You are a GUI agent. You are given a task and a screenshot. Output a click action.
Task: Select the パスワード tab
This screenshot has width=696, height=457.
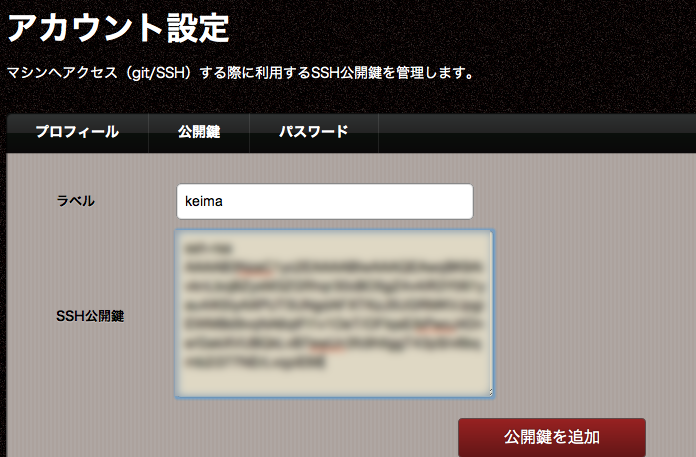(314, 132)
